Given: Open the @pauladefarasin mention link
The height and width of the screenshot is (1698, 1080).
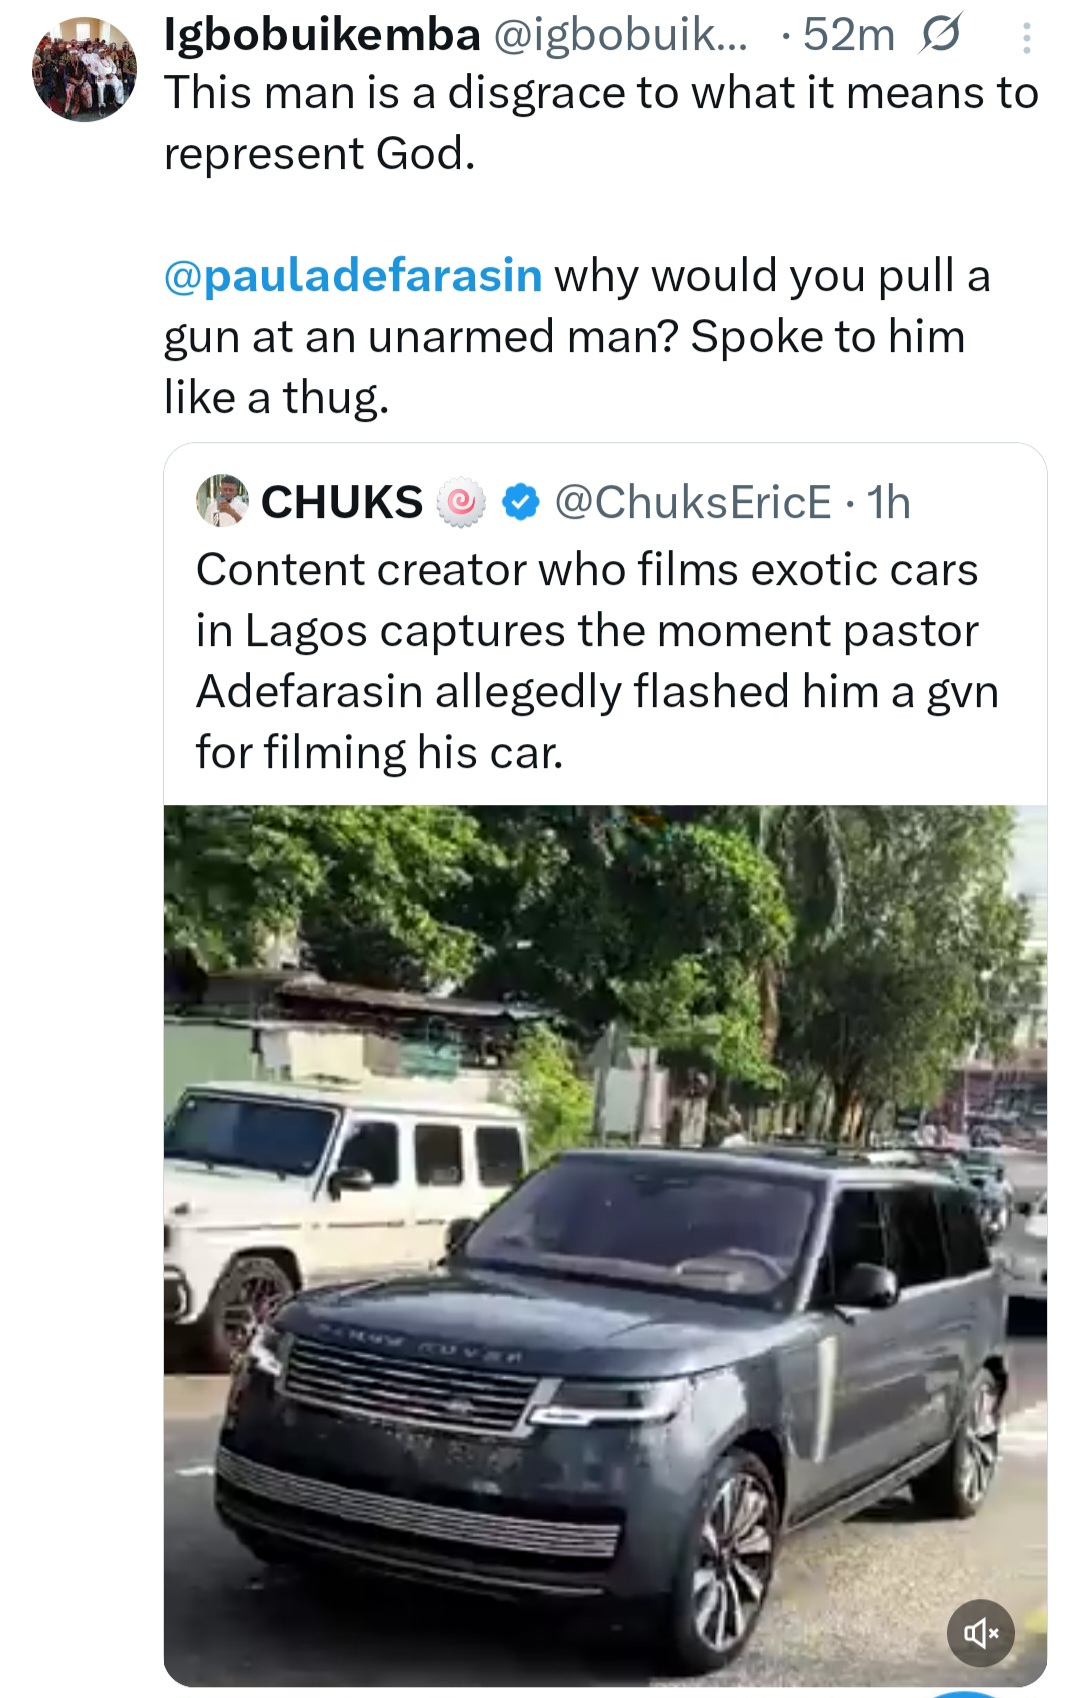Looking at the screenshot, I should point(353,276).
